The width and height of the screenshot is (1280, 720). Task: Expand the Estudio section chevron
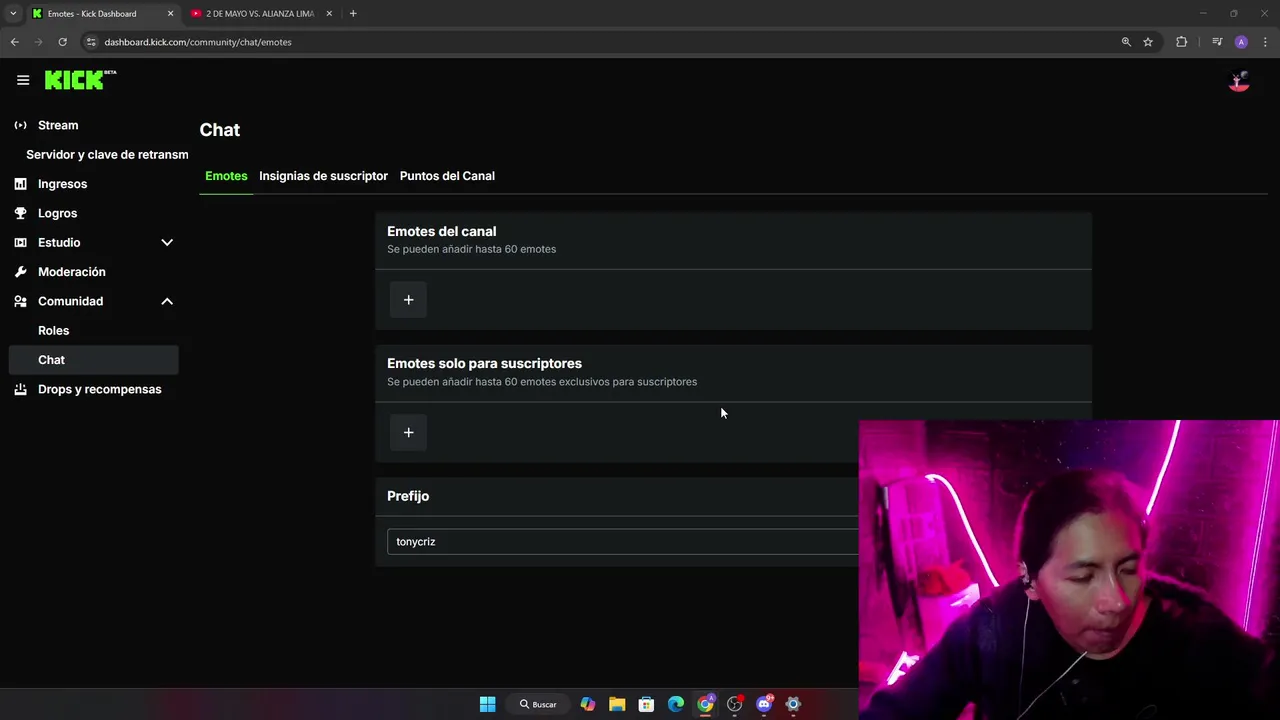point(167,242)
